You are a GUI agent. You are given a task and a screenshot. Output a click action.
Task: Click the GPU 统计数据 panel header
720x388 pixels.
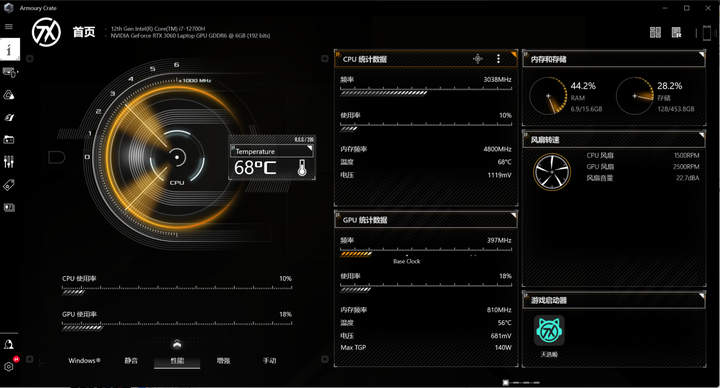pyautogui.click(x=426, y=219)
